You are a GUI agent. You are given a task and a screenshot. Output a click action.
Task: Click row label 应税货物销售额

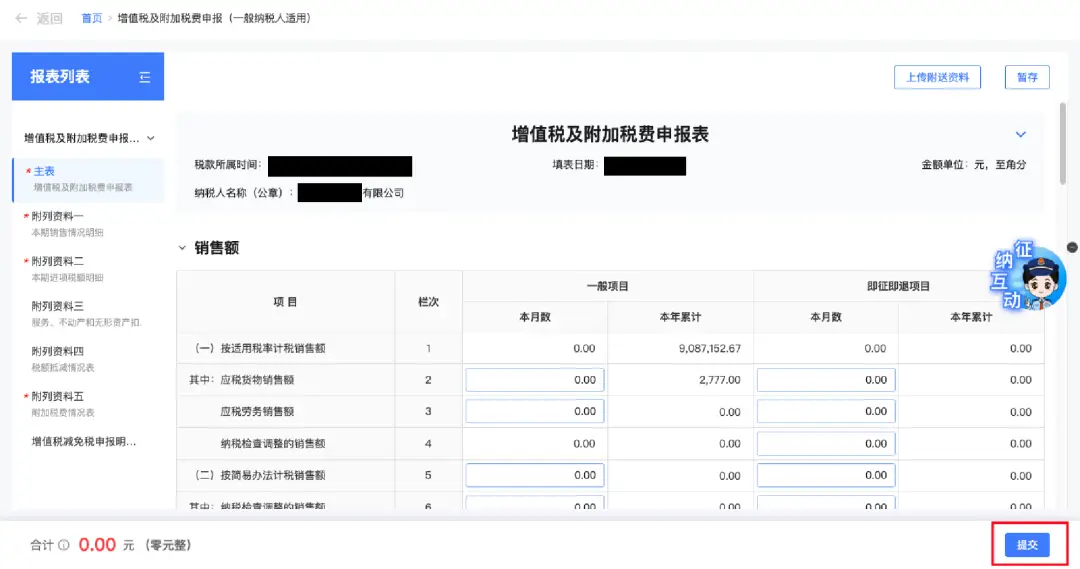[x=257, y=380]
